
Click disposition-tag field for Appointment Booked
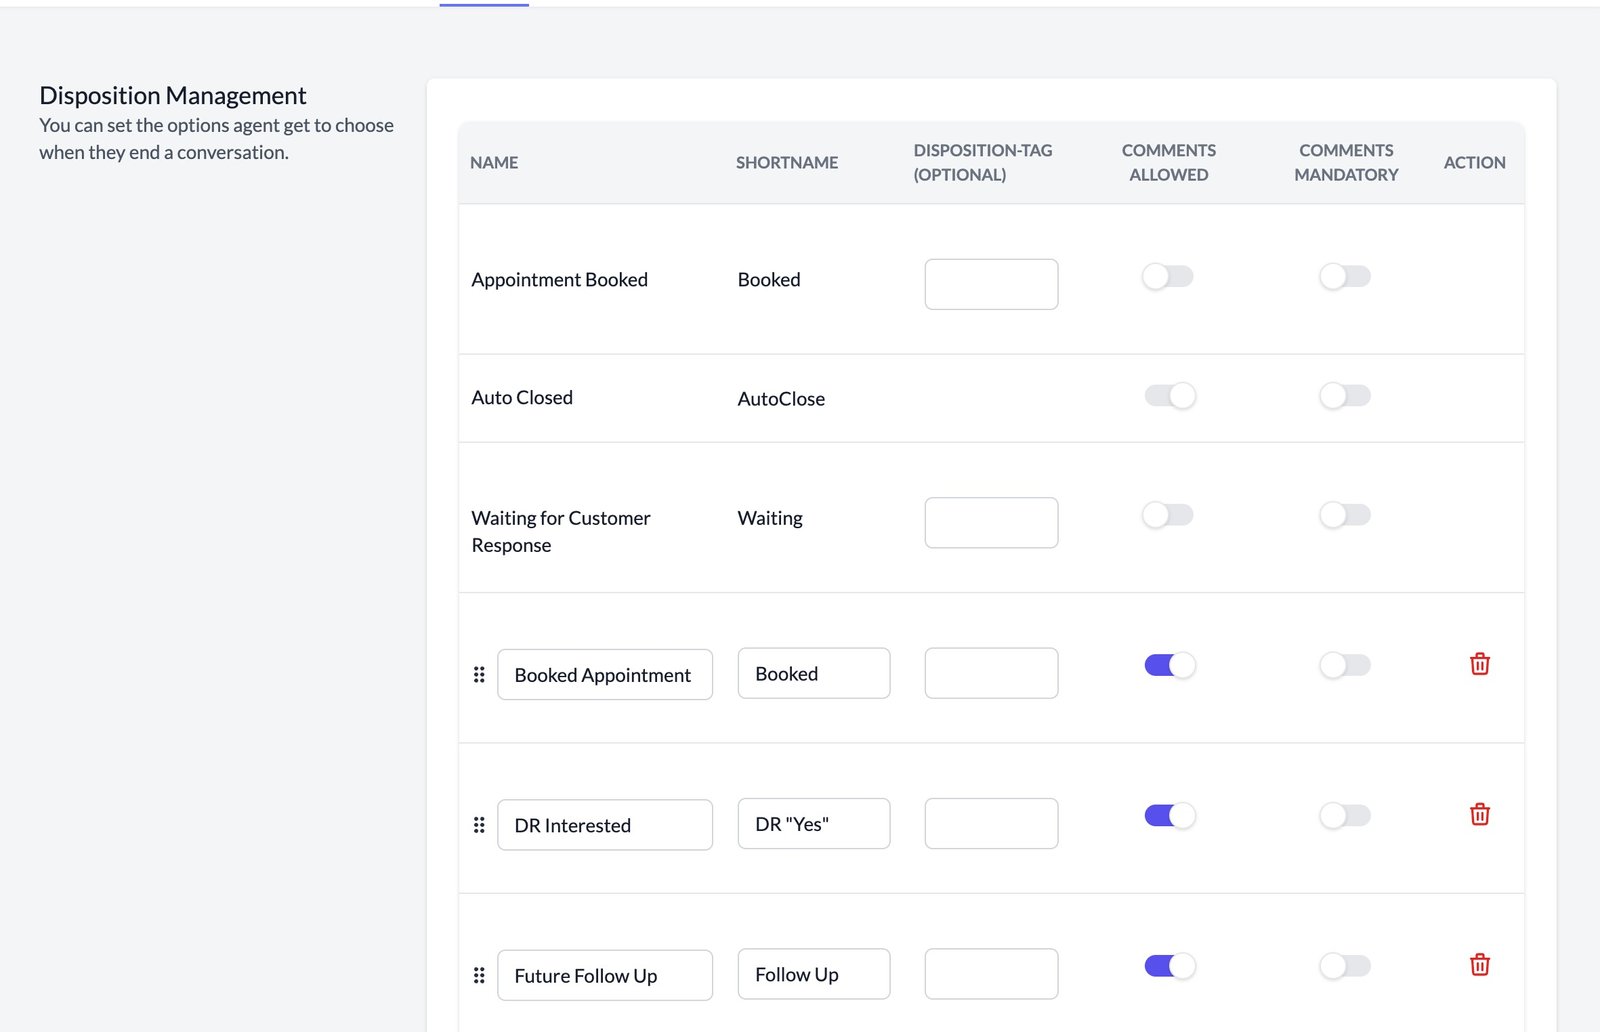[991, 284]
